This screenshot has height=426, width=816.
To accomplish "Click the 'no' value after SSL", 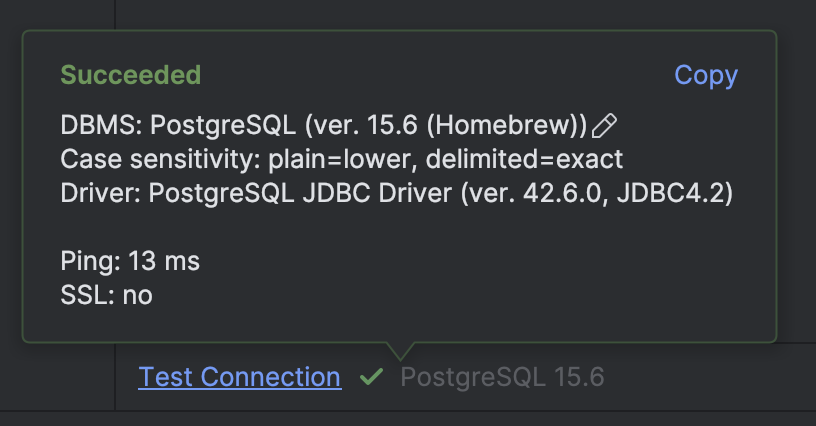I will click(x=137, y=296).
